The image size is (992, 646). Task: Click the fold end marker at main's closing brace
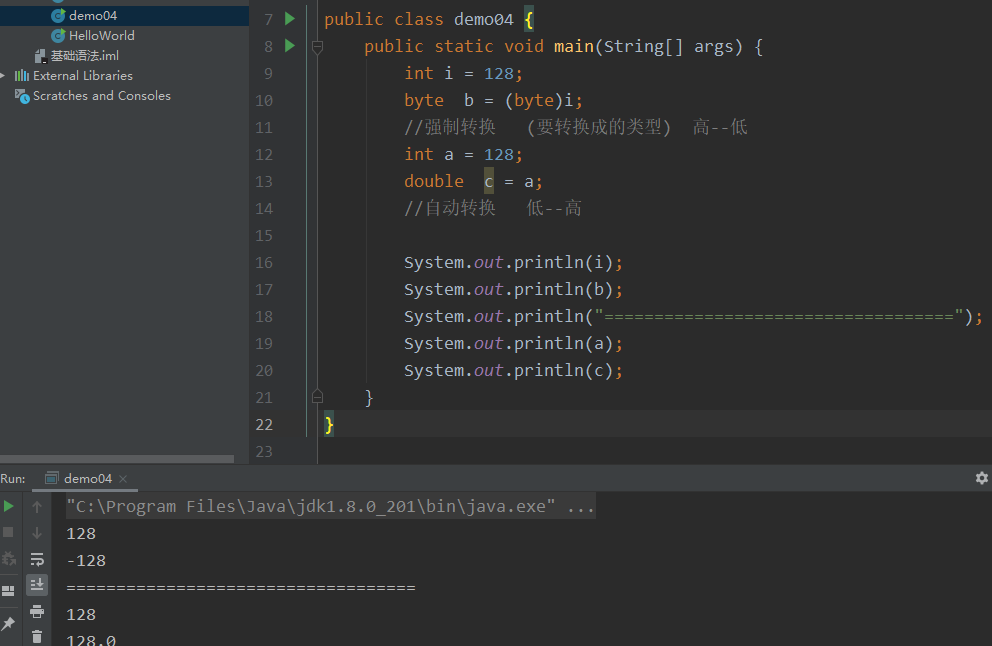[x=317, y=397]
